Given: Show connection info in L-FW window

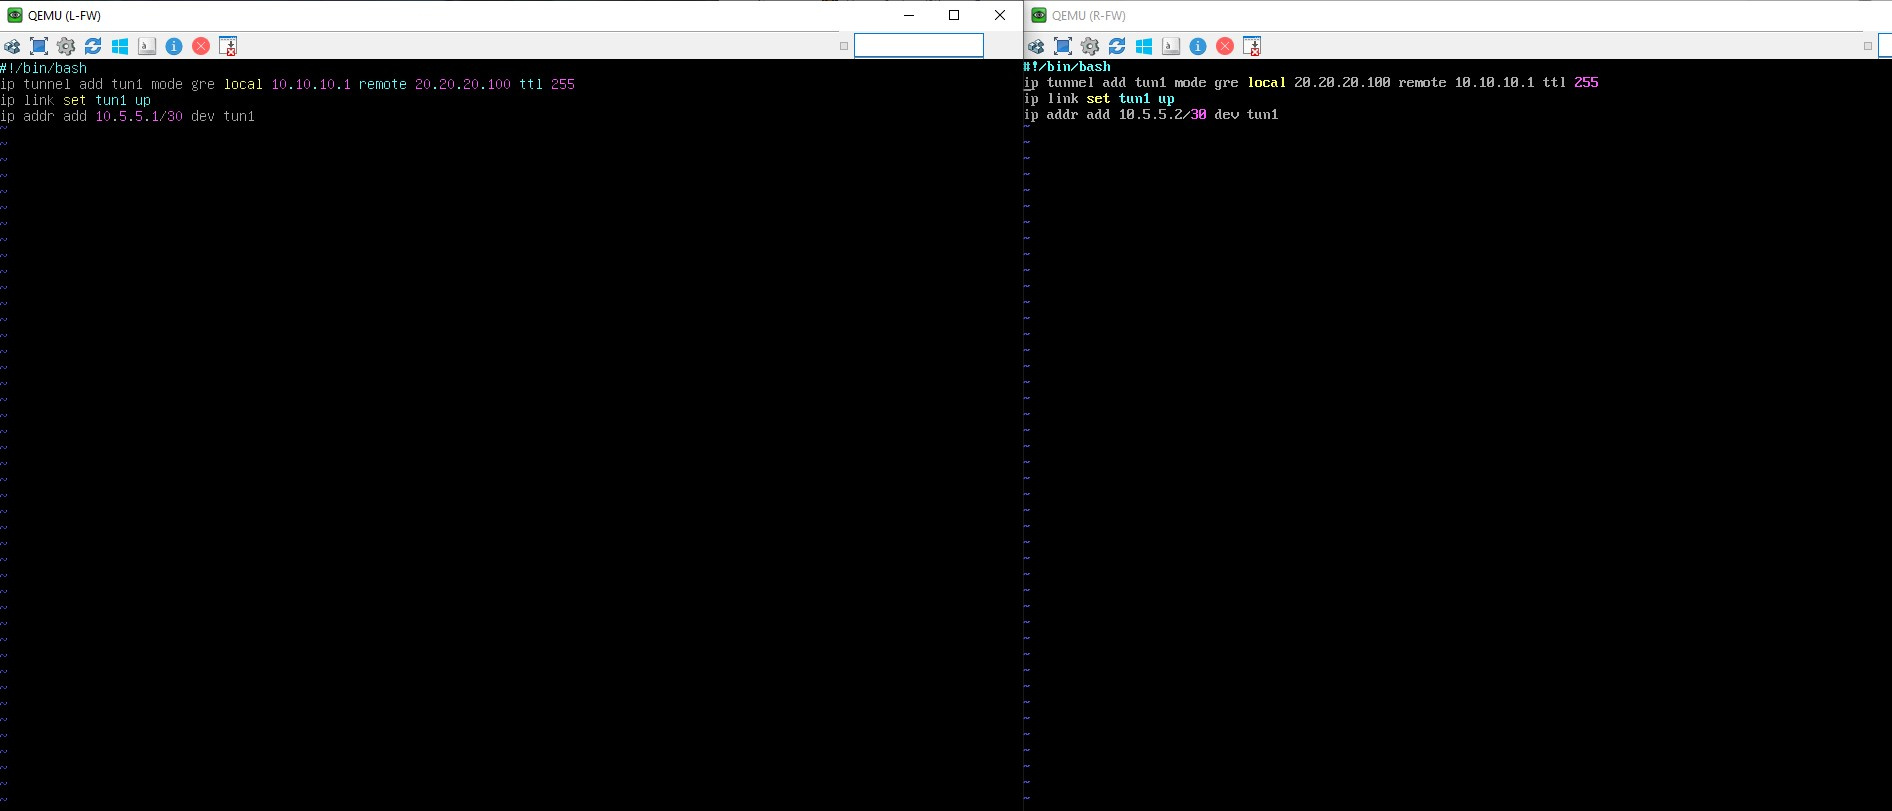Looking at the screenshot, I should (174, 46).
